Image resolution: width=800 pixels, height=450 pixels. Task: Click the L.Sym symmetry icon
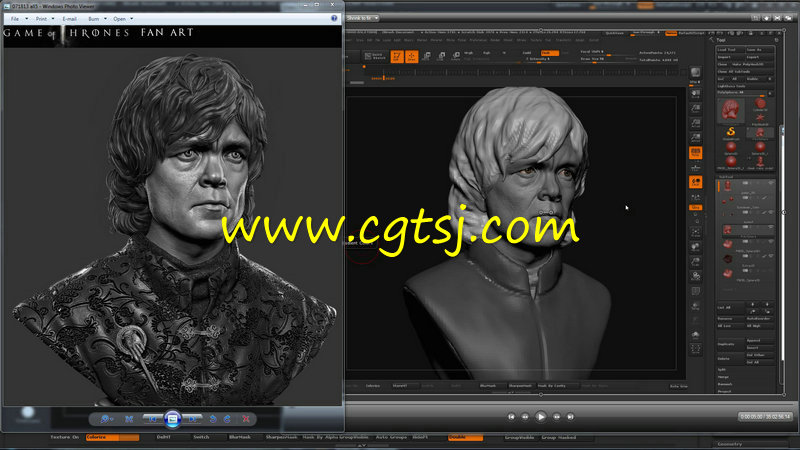695,197
